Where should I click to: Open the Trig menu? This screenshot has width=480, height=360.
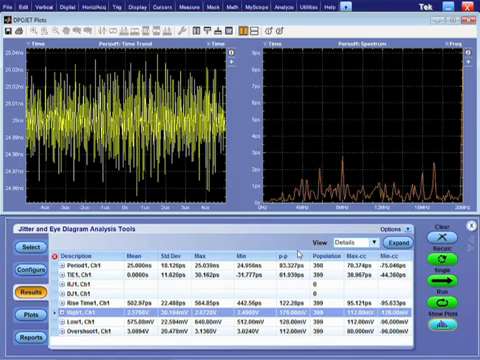click(117, 7)
